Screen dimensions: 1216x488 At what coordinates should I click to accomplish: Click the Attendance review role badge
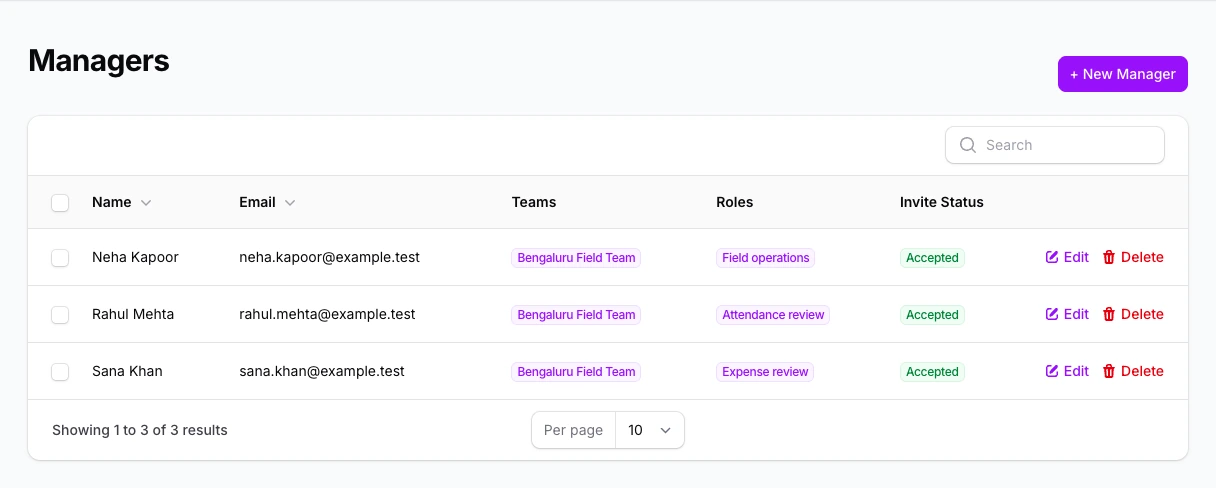pyautogui.click(x=773, y=315)
